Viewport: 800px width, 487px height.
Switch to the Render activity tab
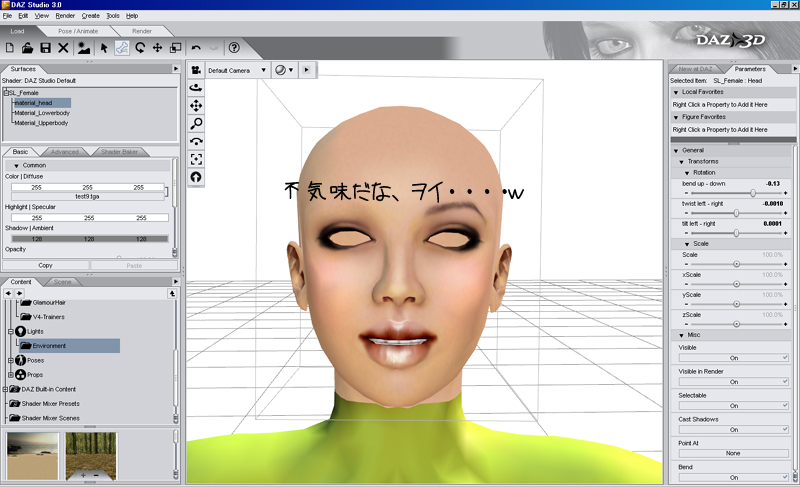(x=142, y=31)
